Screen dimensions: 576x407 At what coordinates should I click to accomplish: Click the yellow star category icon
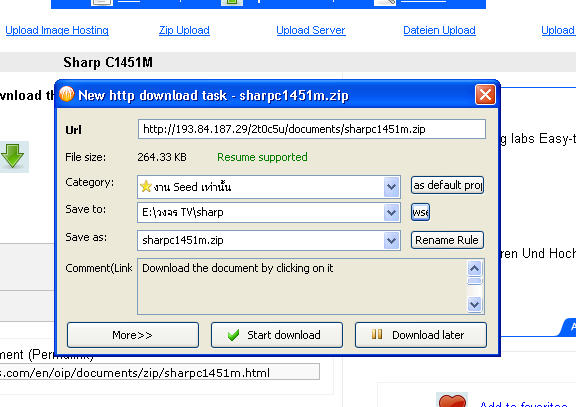point(146,186)
